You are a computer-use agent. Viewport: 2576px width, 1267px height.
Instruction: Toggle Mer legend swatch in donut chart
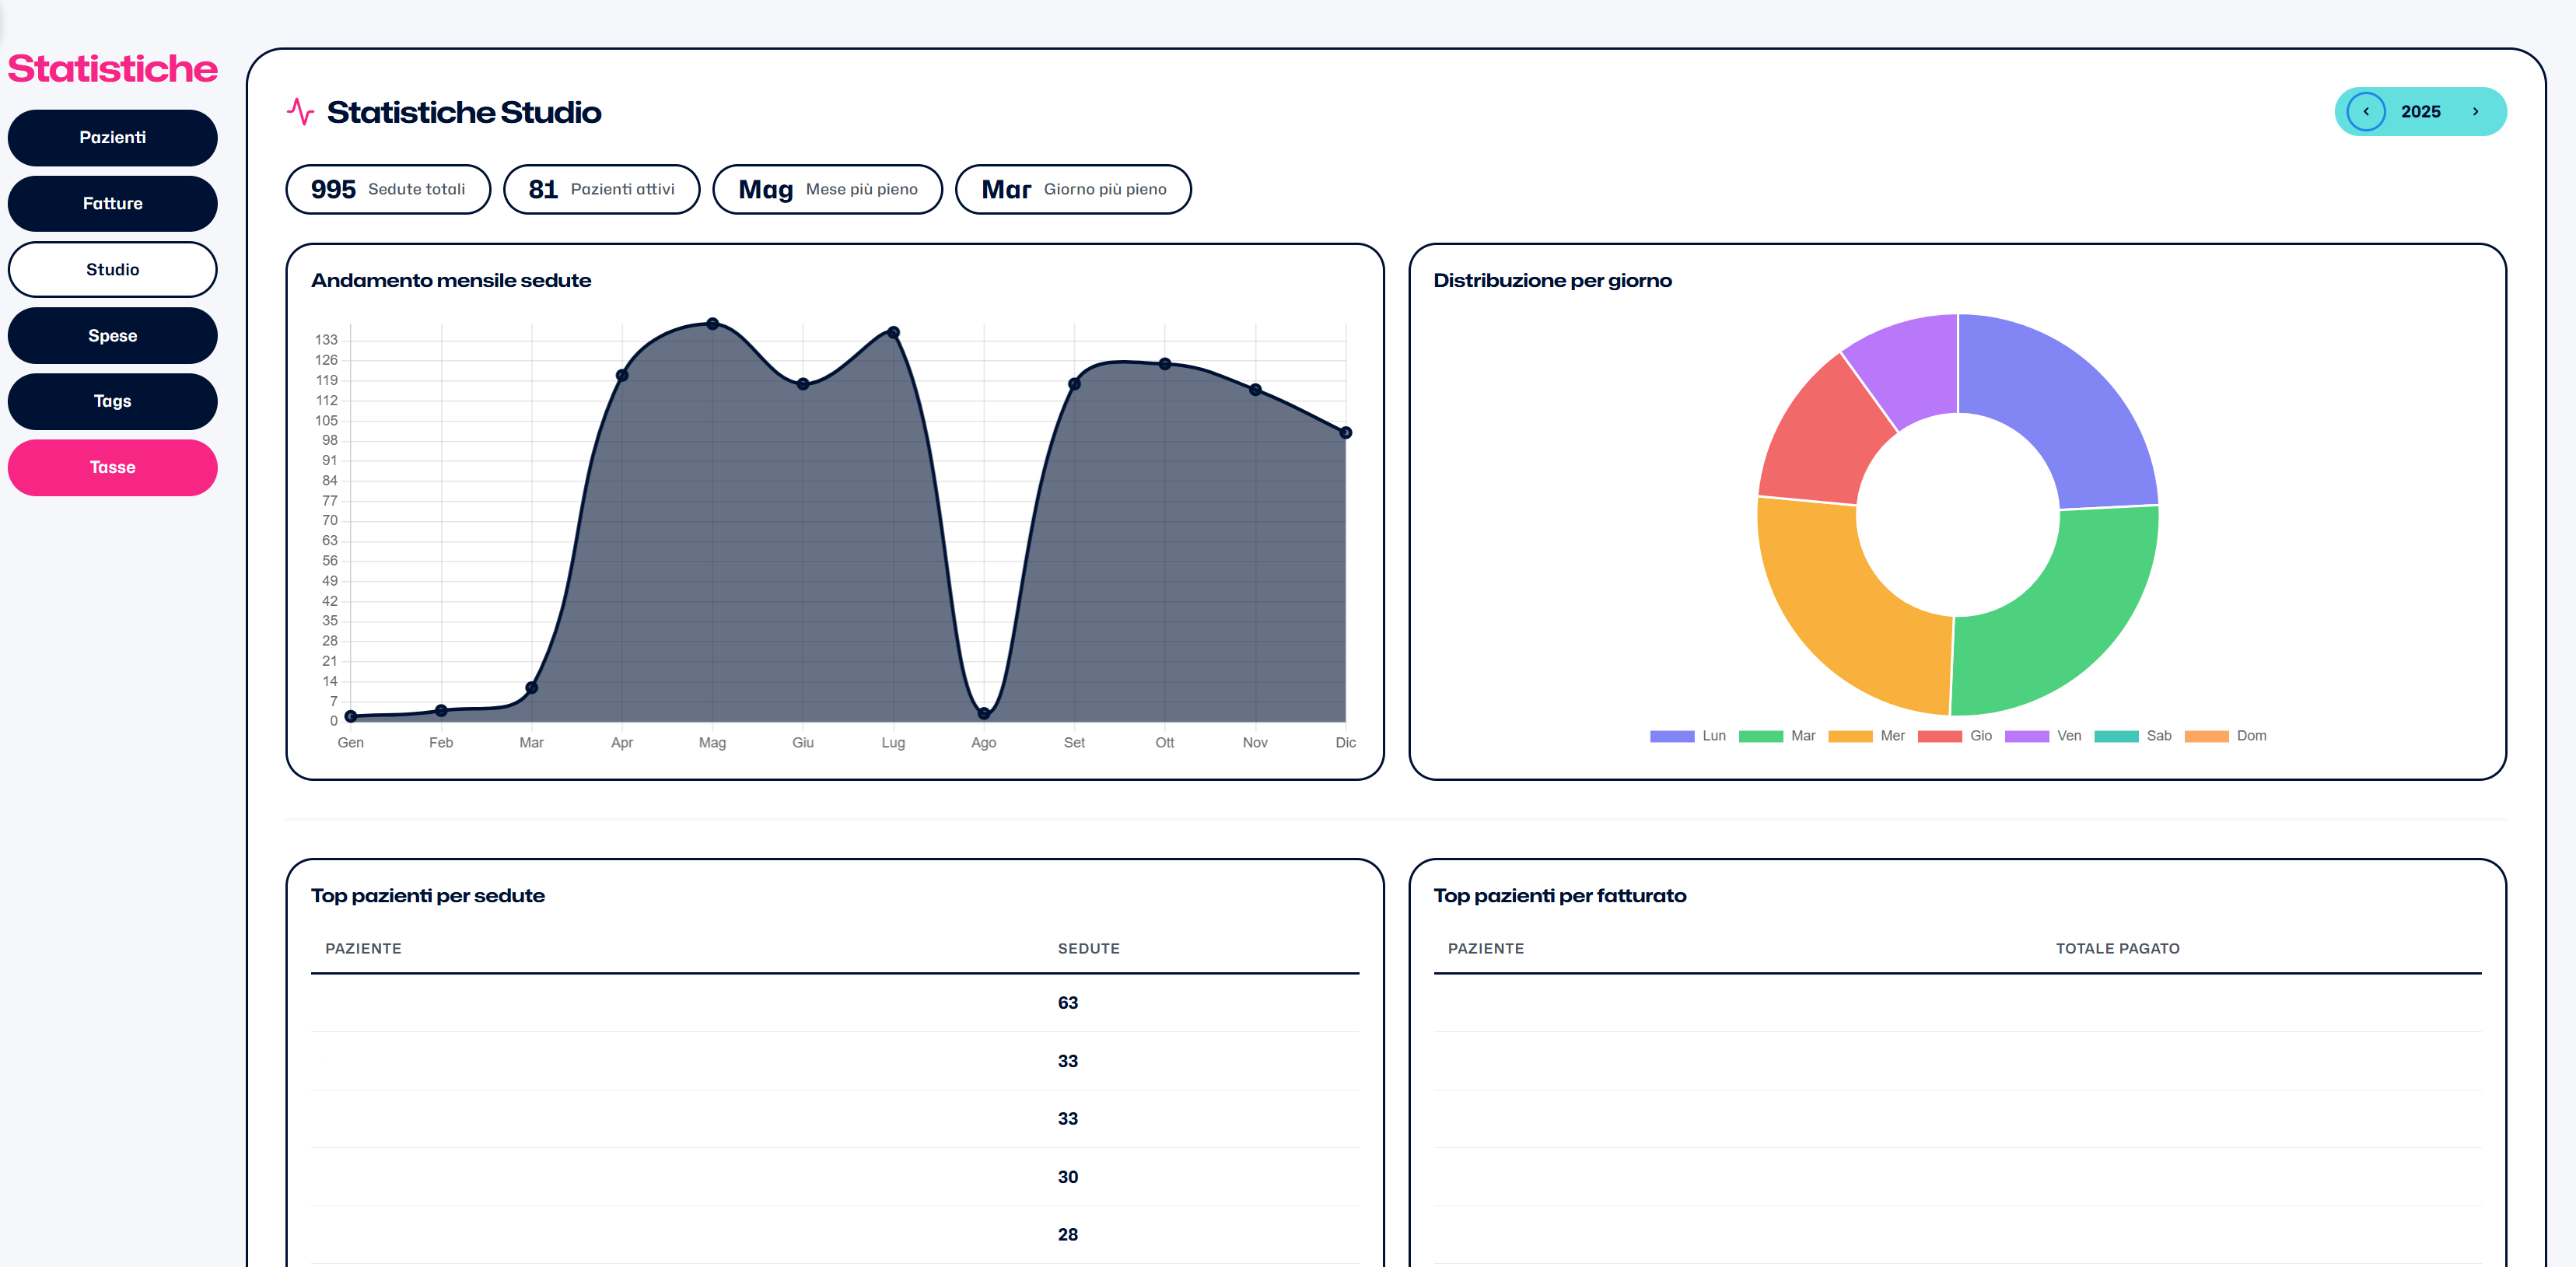pyautogui.click(x=1850, y=736)
